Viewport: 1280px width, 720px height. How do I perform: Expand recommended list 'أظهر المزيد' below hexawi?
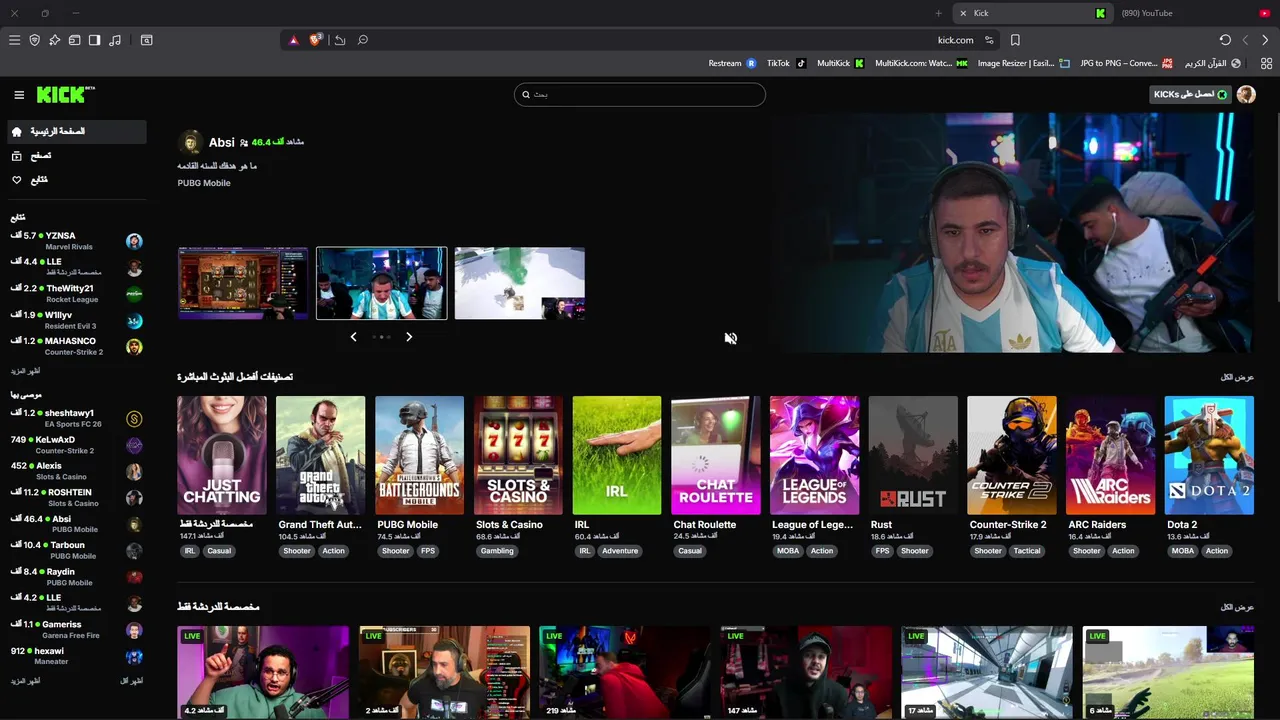[x=26, y=681]
